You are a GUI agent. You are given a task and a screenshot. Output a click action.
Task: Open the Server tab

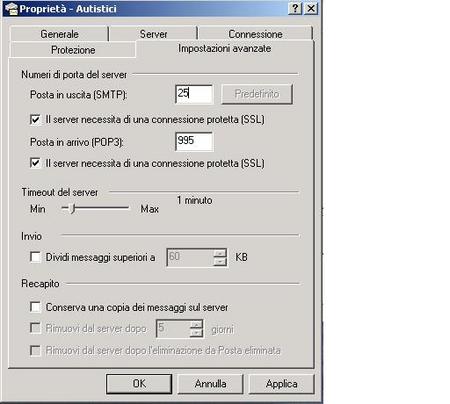click(x=153, y=34)
